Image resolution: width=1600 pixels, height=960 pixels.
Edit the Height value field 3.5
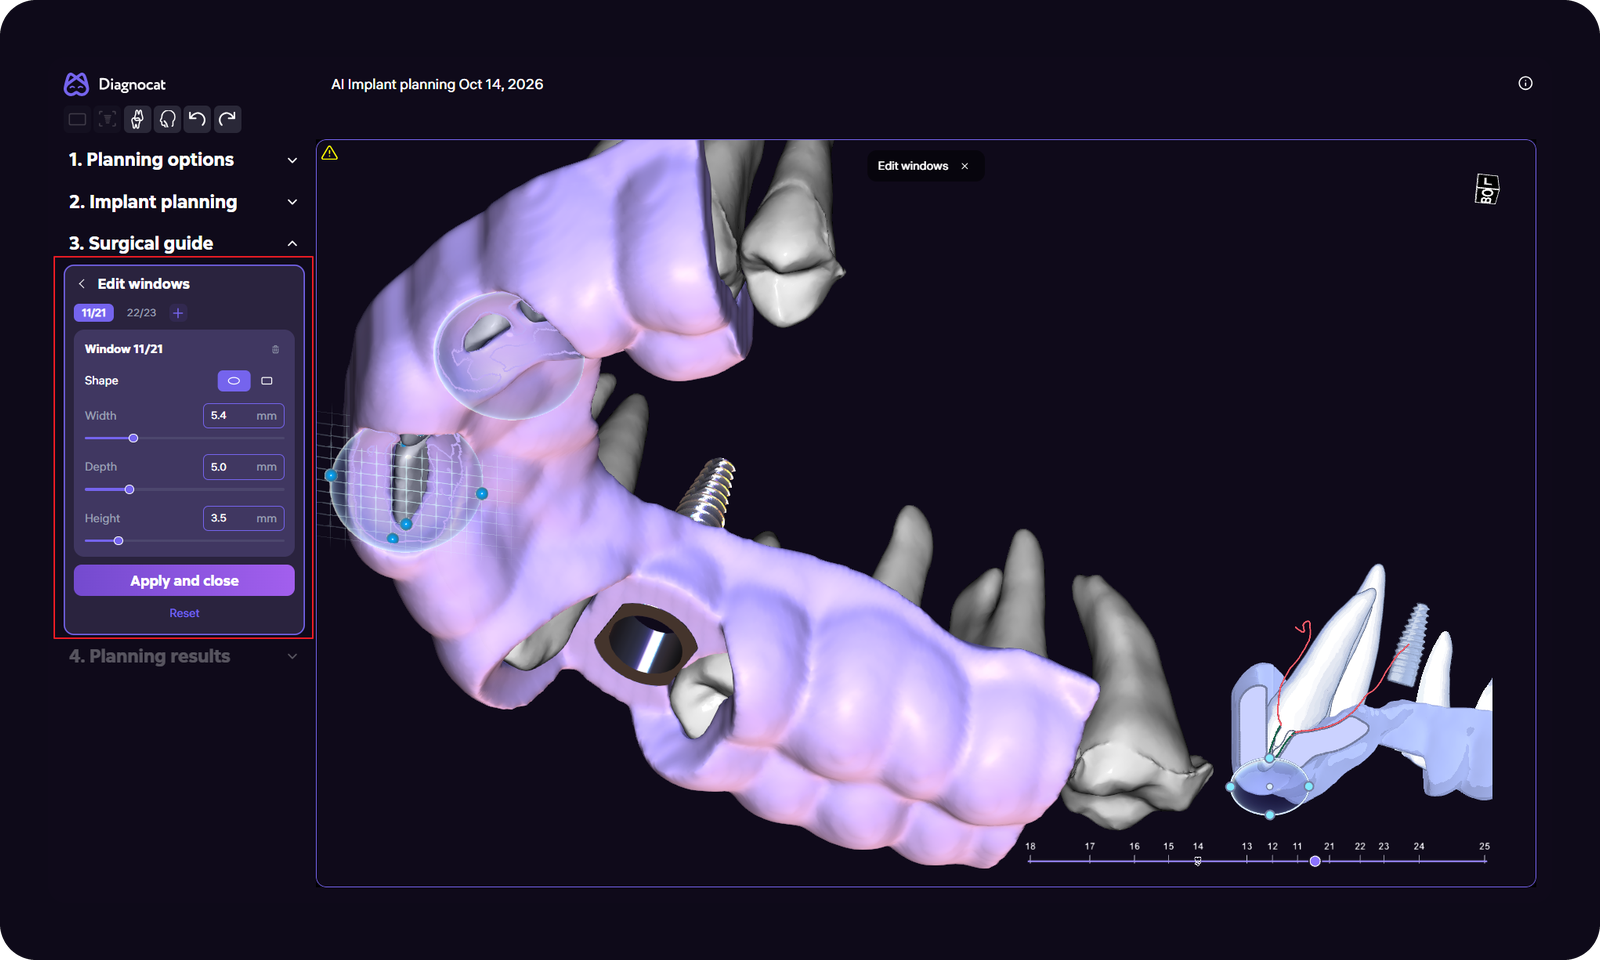pyautogui.click(x=244, y=518)
